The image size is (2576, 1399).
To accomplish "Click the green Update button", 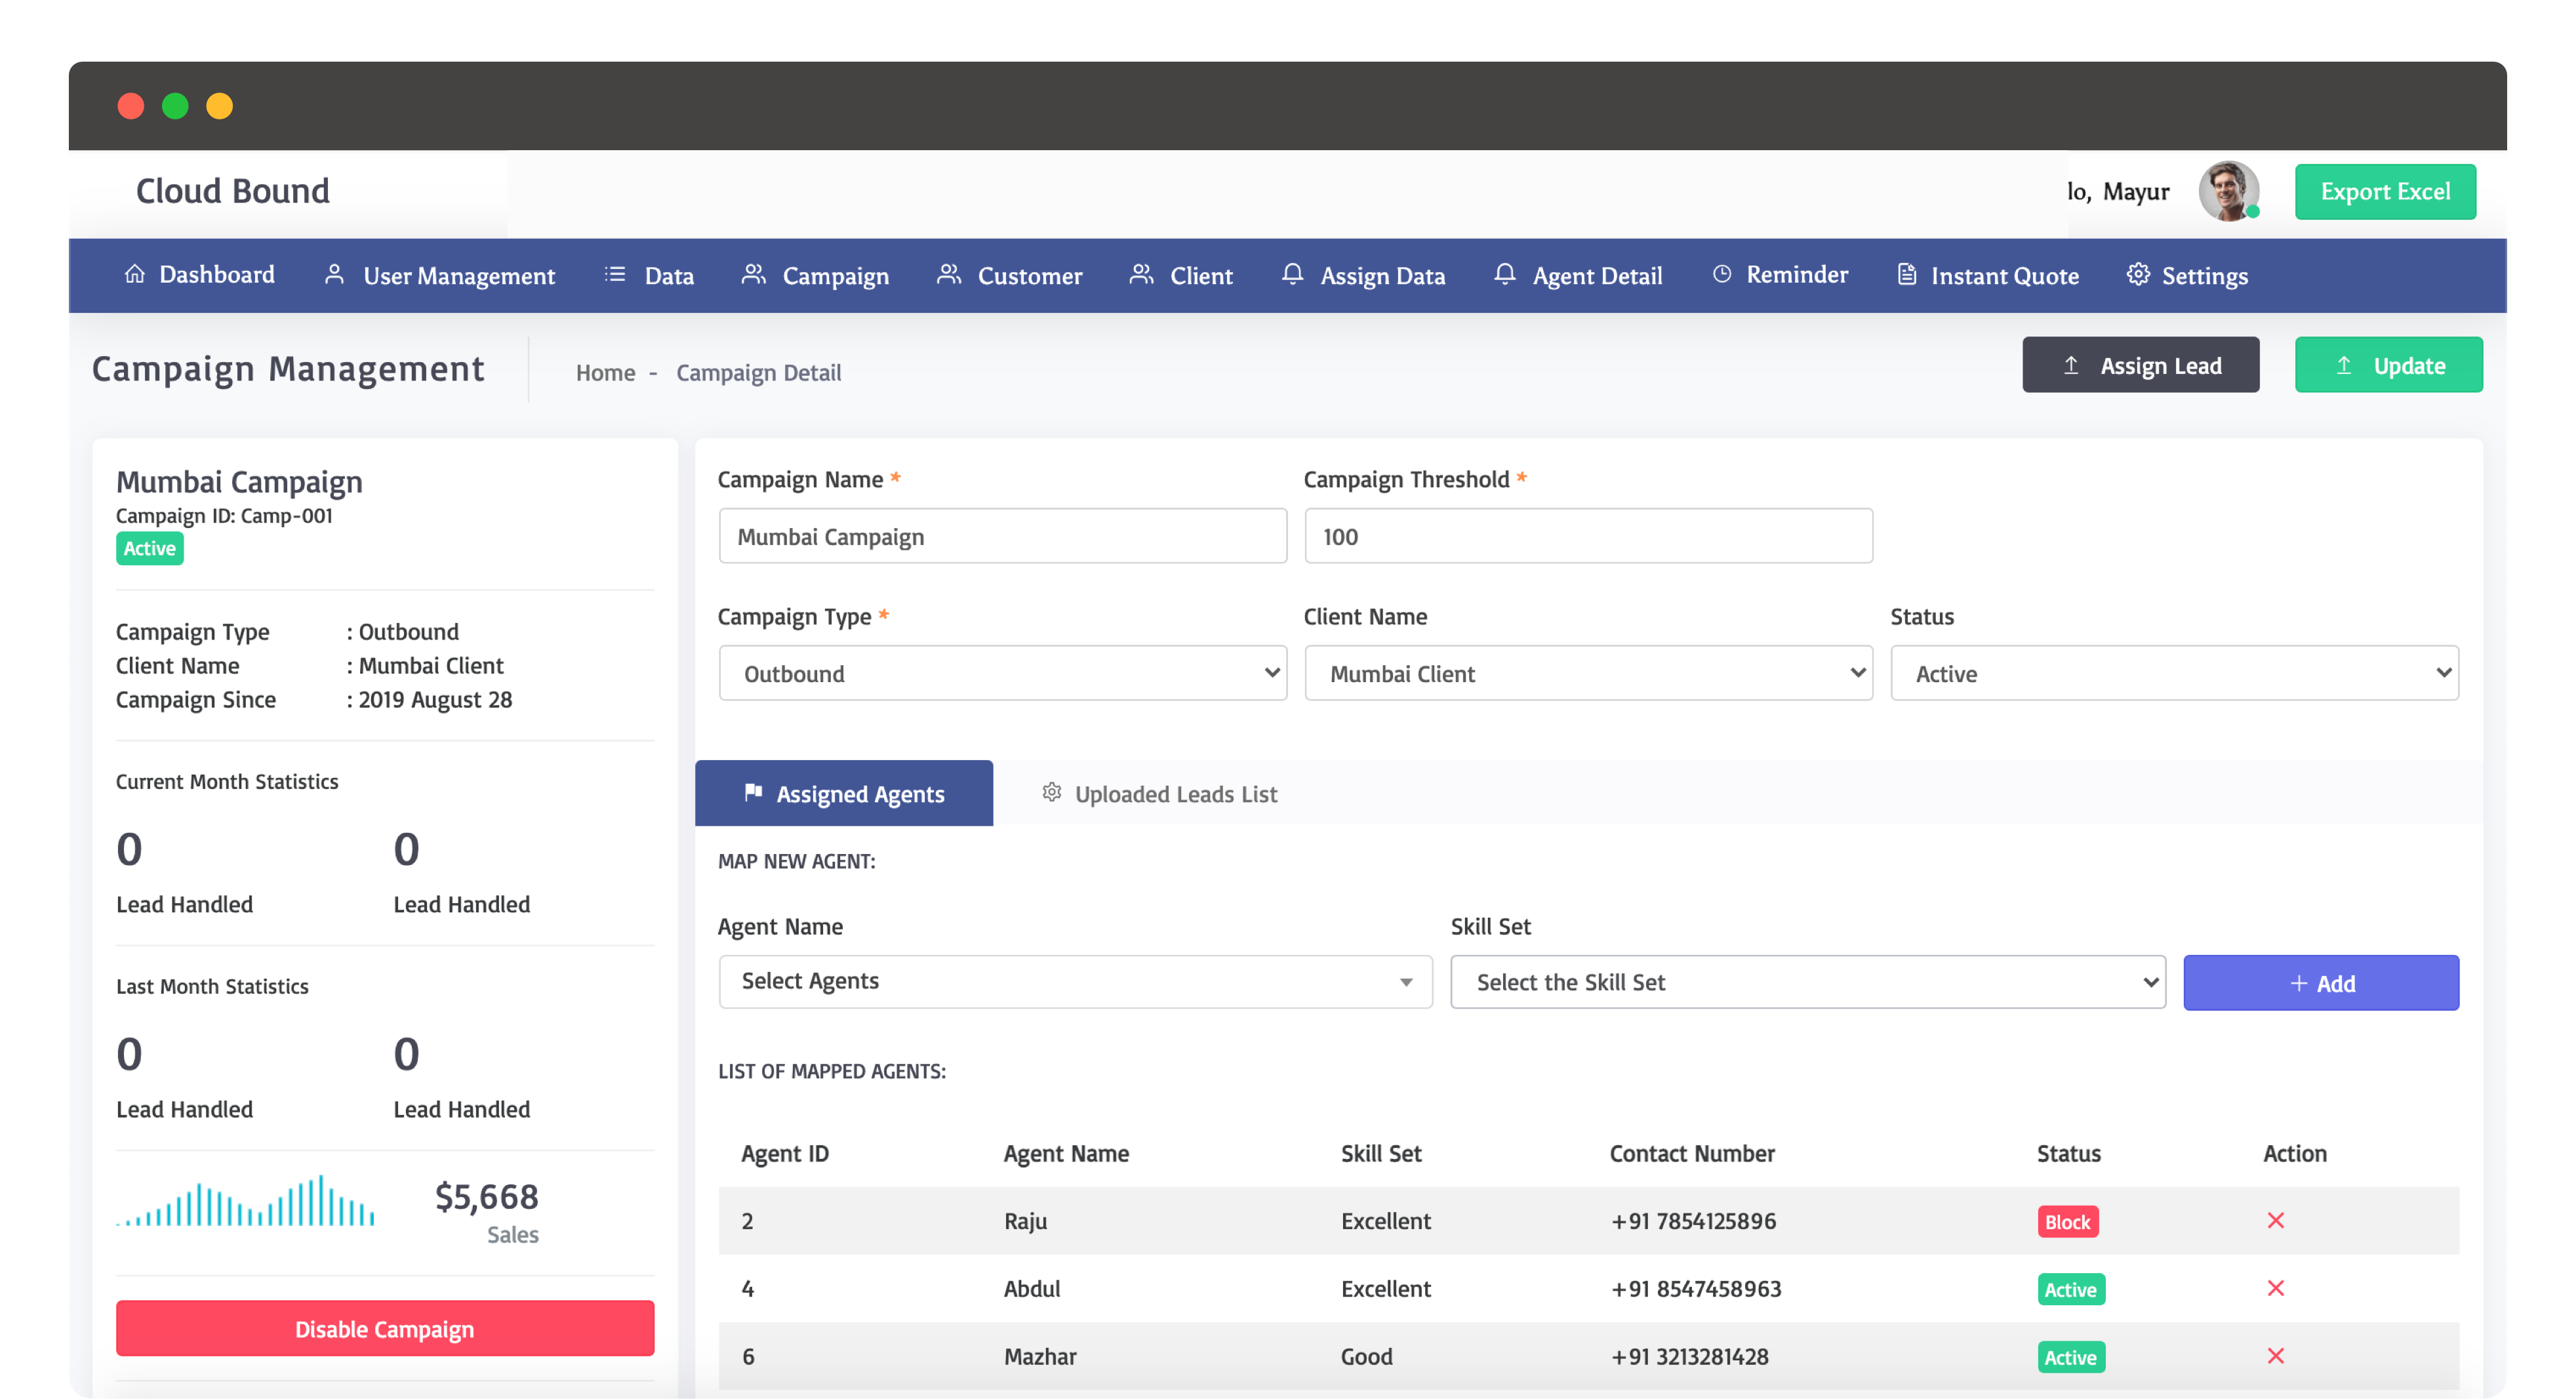I will (x=2388, y=365).
